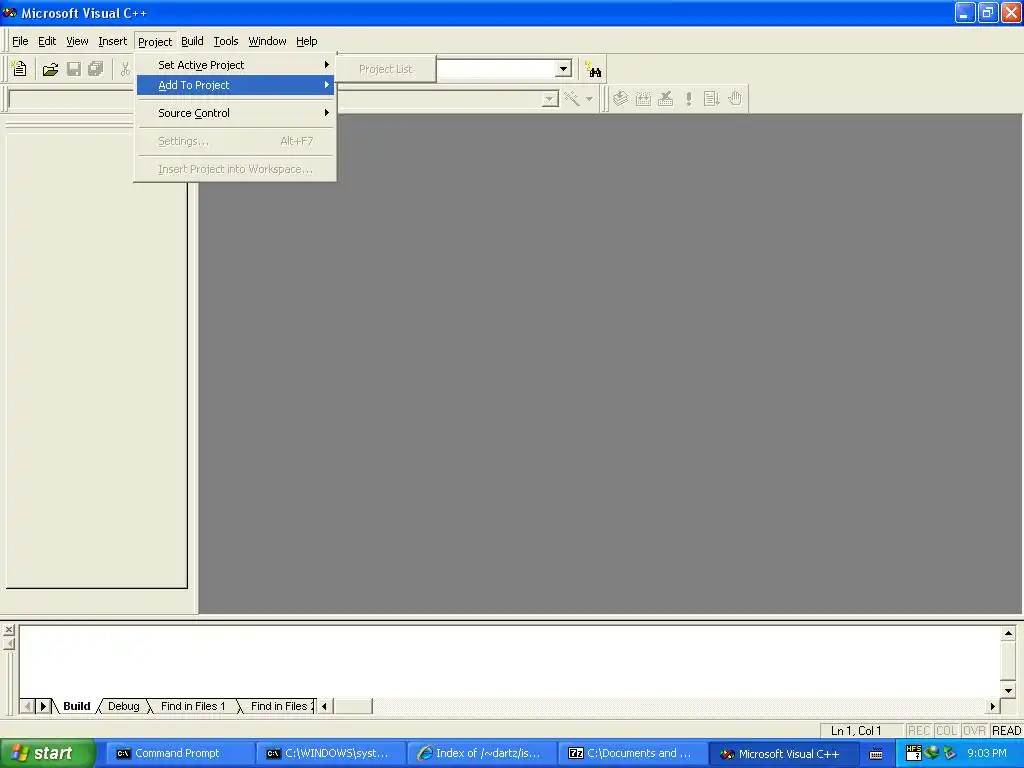Open the find combo box dropdown arrow
The height and width of the screenshot is (768, 1024).
(x=563, y=69)
